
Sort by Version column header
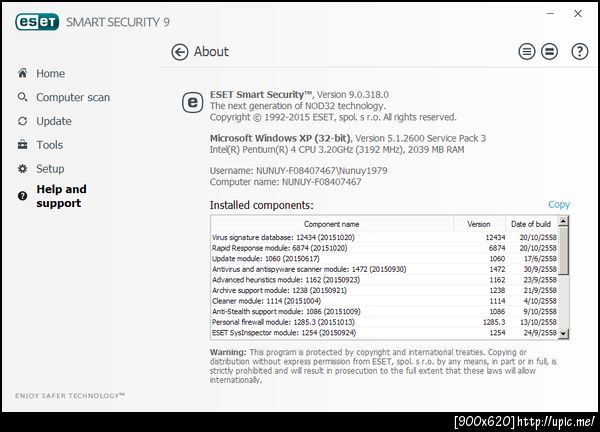pos(478,224)
